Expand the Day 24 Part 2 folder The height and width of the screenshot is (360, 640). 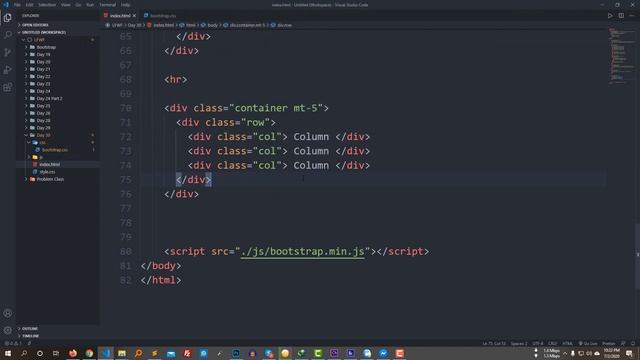(x=57, y=98)
